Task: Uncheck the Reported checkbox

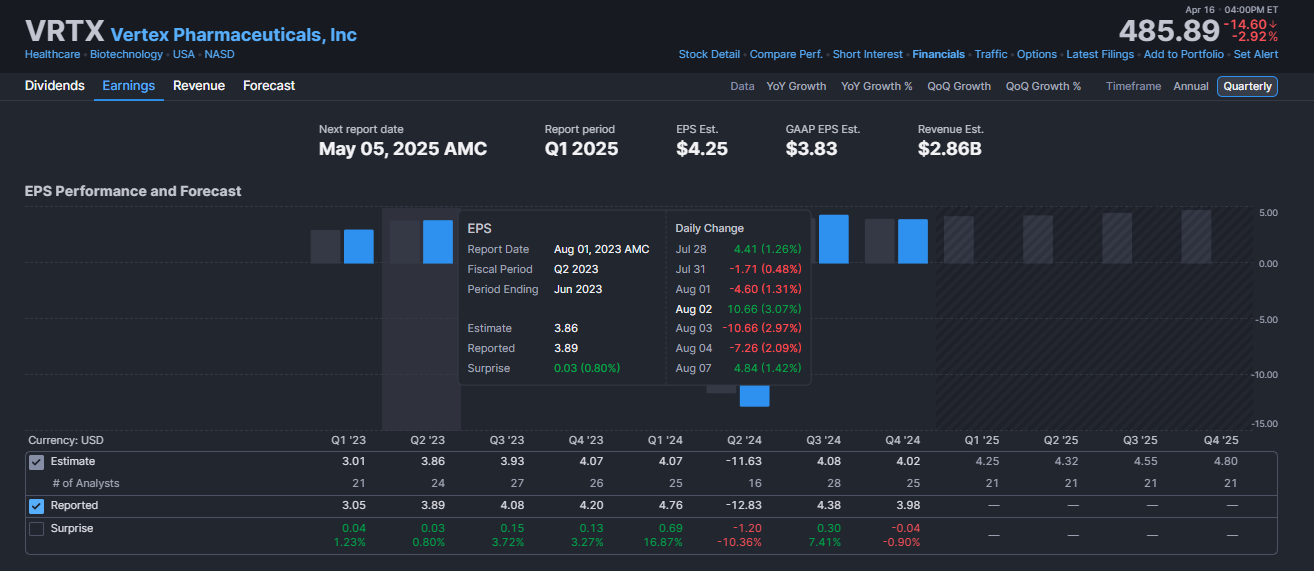Action: [37, 506]
